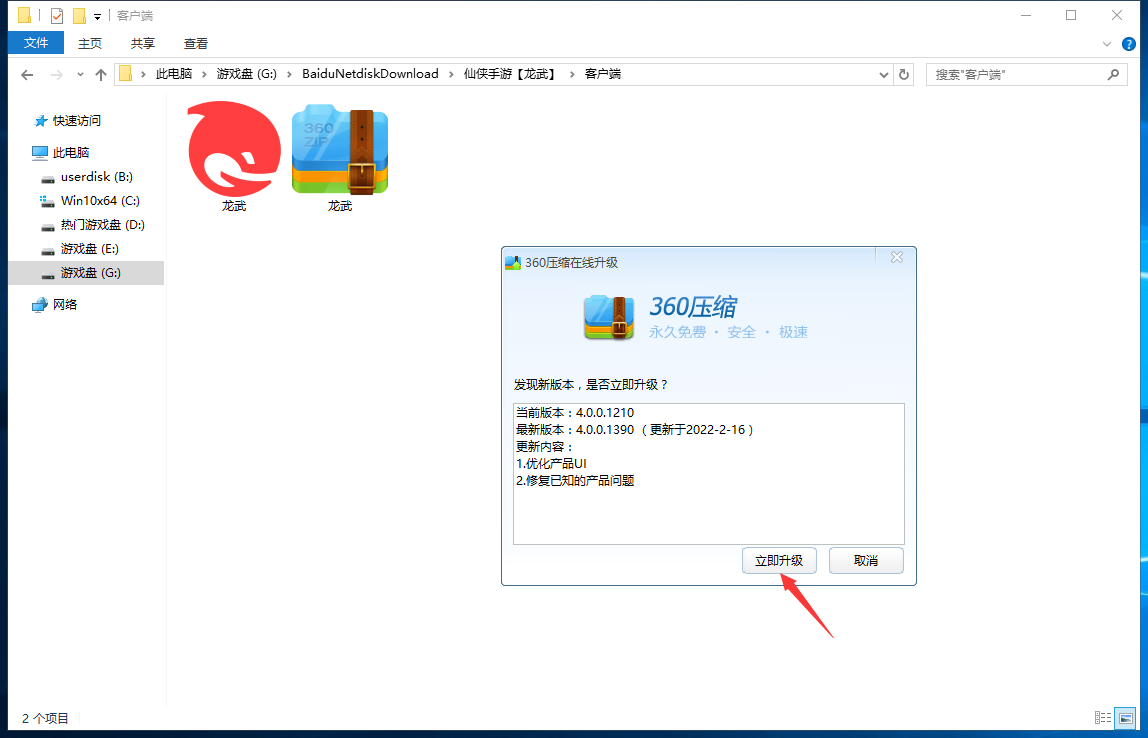Navigate back with the left arrow
Viewport: 1148px width, 738px height.
27,74
